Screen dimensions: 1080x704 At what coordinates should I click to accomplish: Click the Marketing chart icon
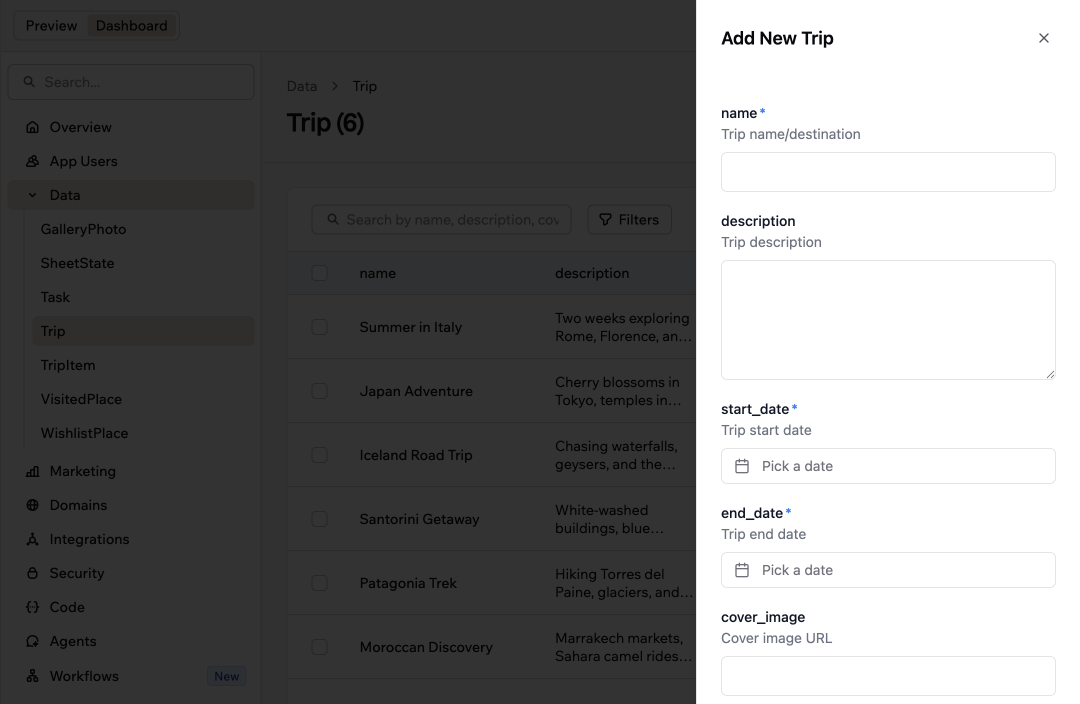click(x=32, y=471)
